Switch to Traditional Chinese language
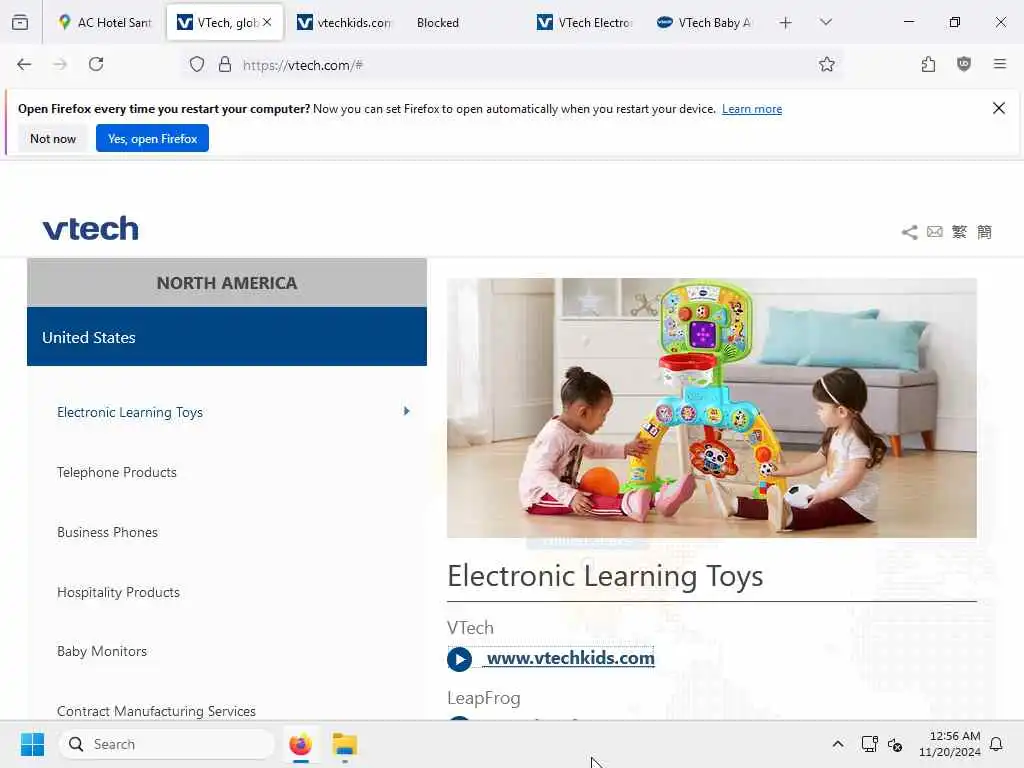Viewport: 1024px width, 768px height. tap(959, 232)
